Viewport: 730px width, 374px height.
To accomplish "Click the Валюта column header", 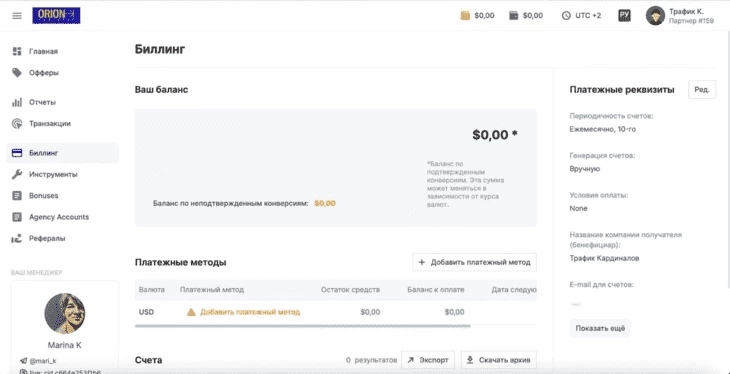I will click(x=152, y=290).
